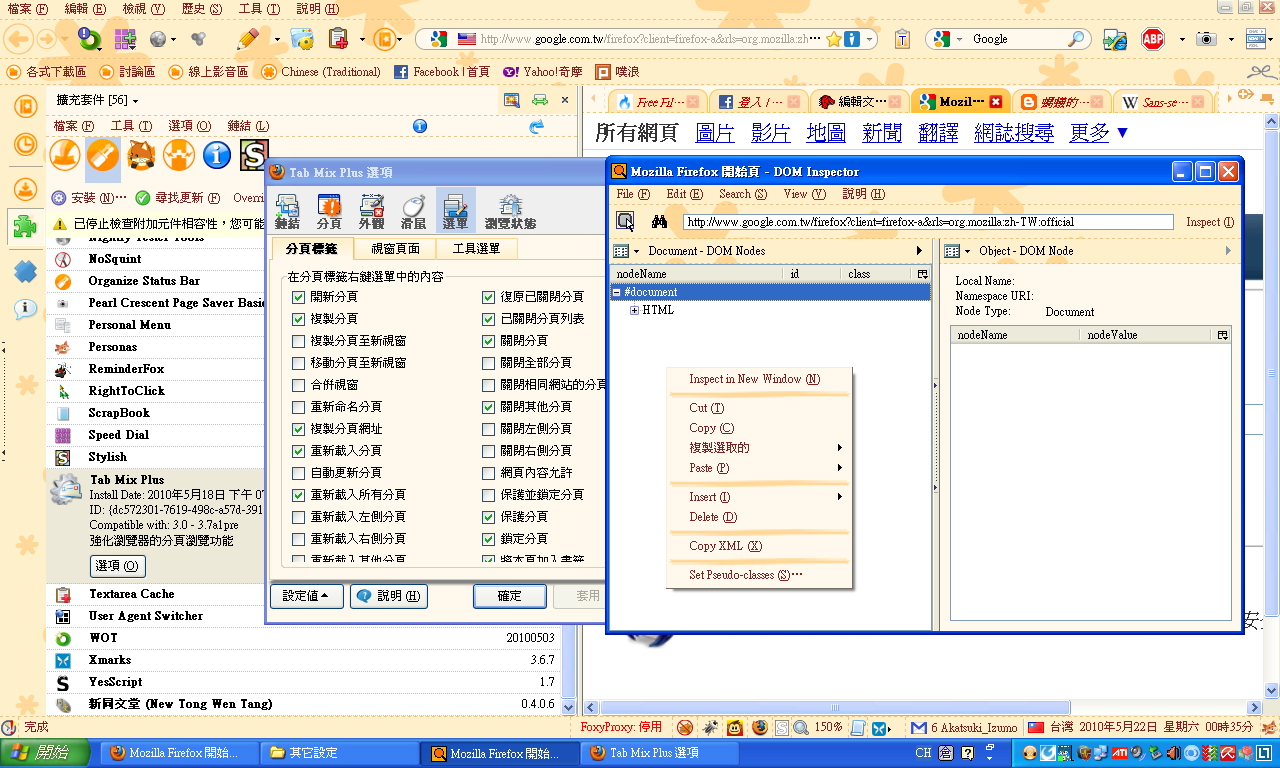Expand the HTML node in DOM tree
Viewport: 1280px width, 768px height.
pos(635,311)
